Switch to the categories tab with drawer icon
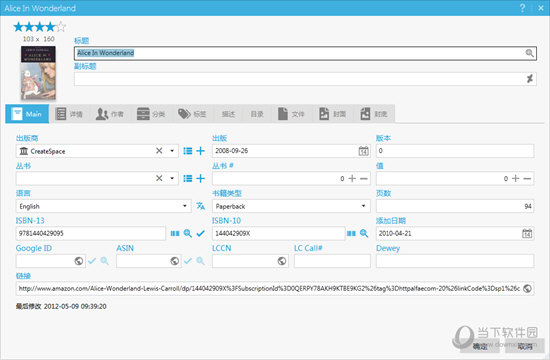 (151, 114)
